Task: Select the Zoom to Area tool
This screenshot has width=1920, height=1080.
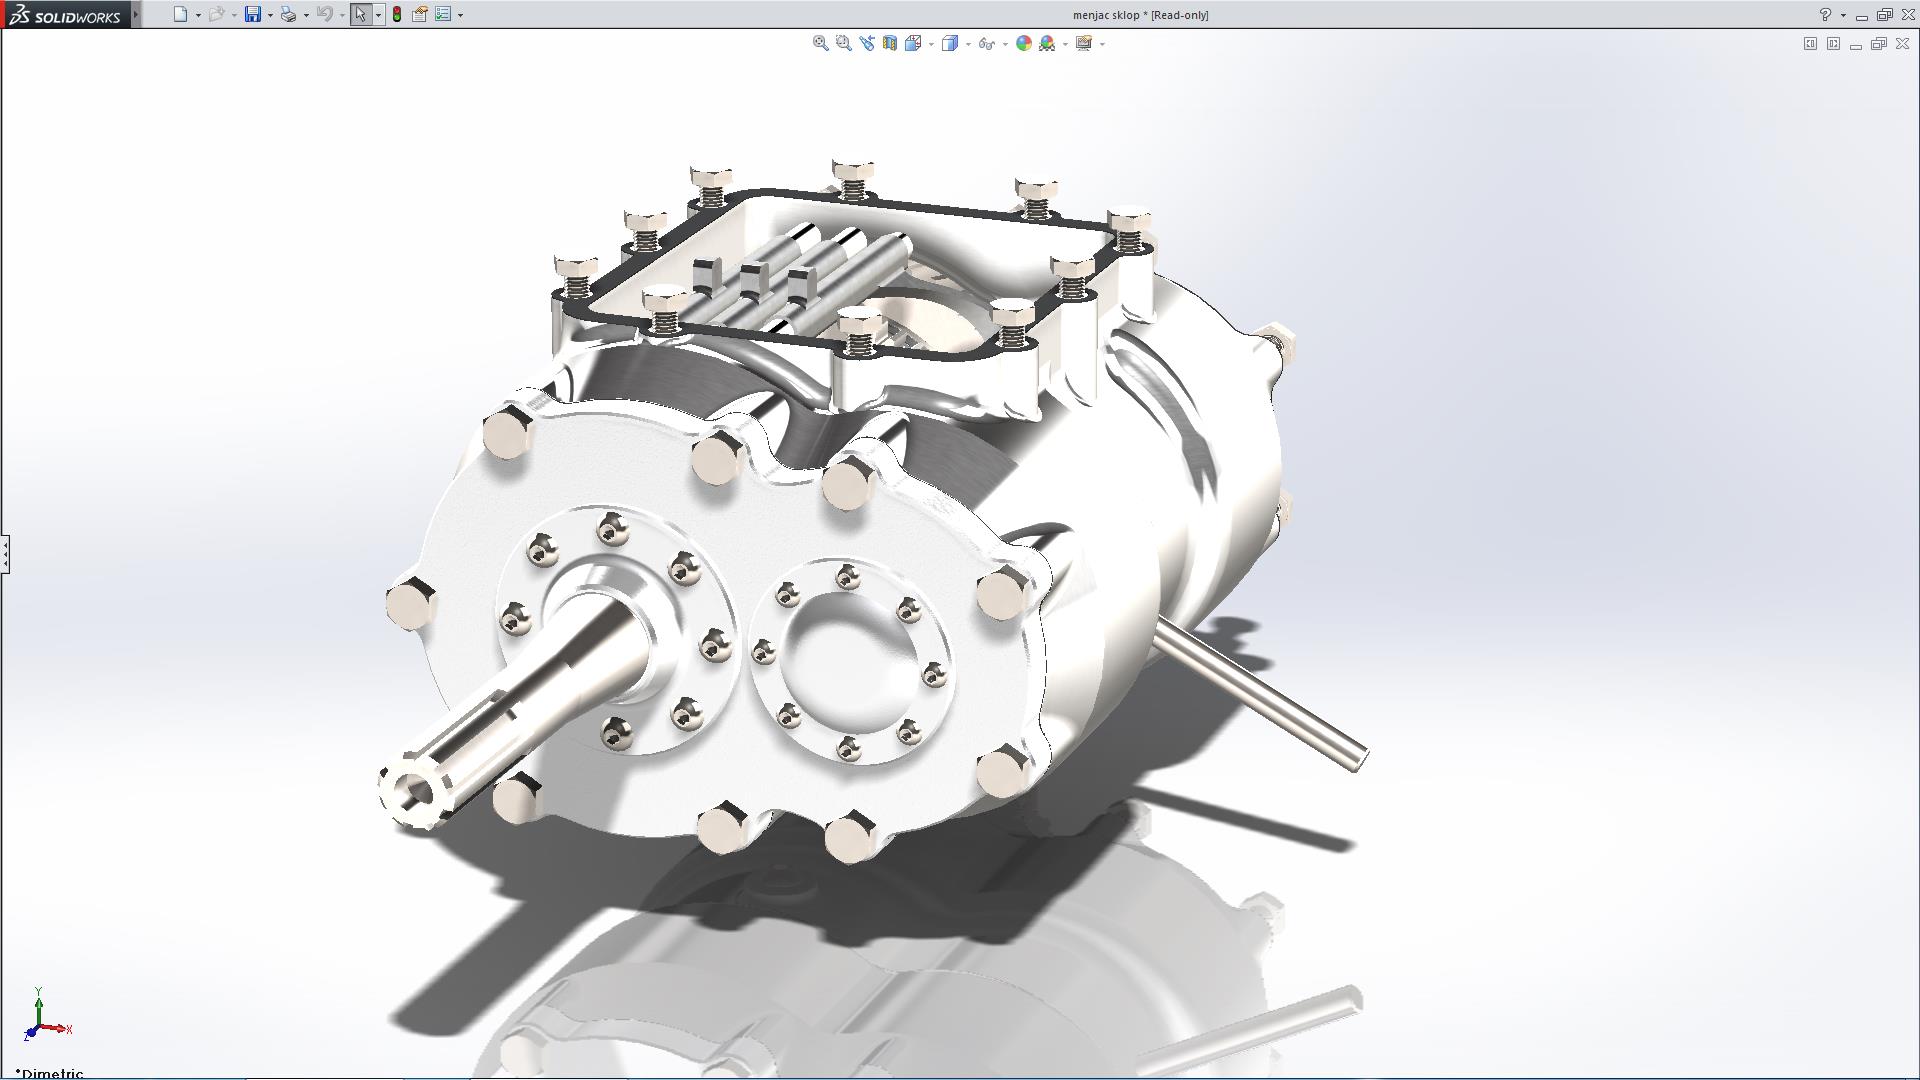Action: click(843, 43)
